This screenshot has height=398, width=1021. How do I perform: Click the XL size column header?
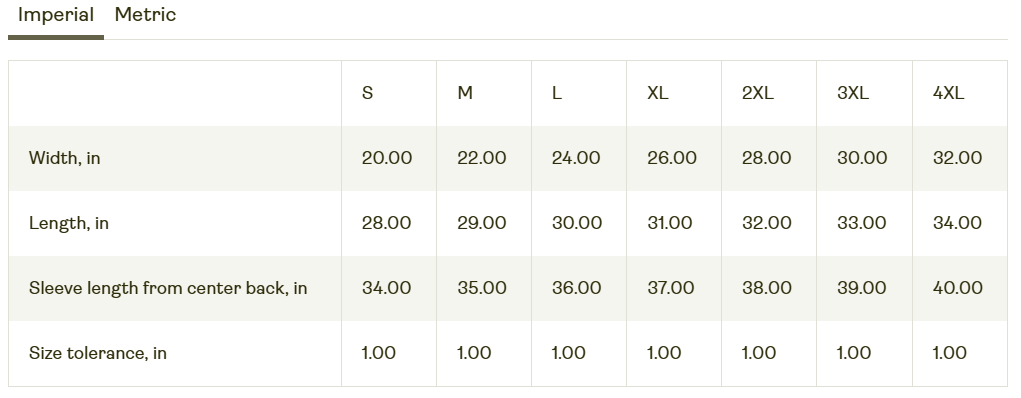(x=658, y=93)
